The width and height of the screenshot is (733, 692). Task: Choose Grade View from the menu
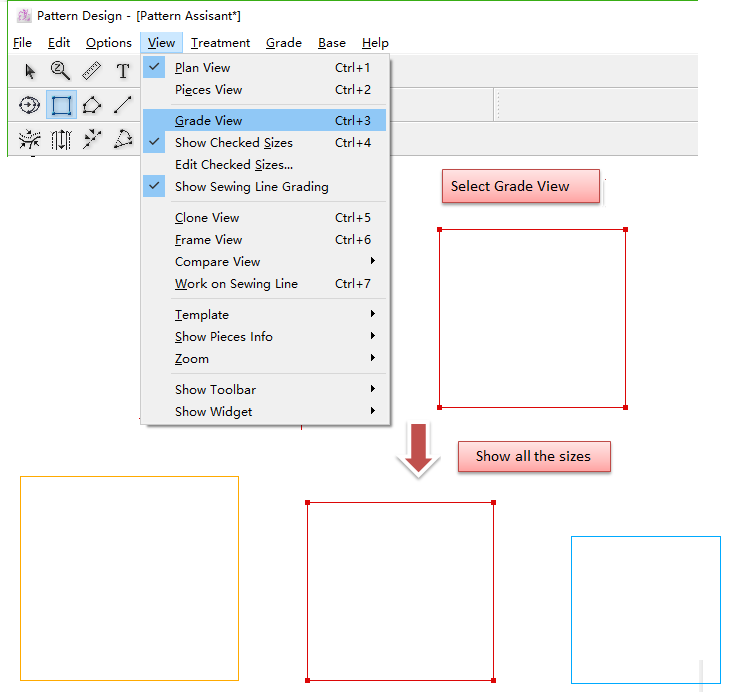point(209,121)
